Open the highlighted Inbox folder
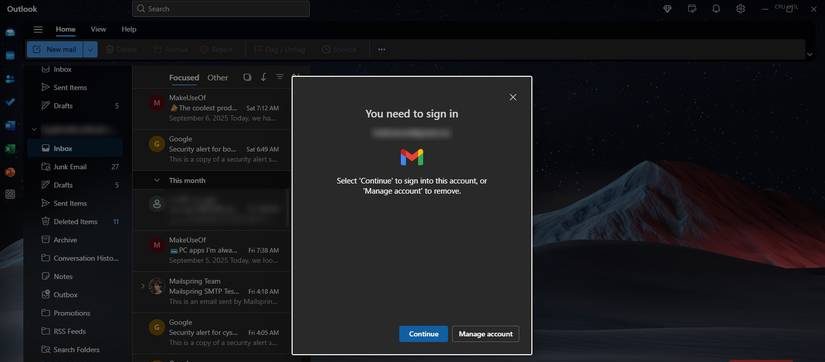825x362 pixels. [x=75, y=148]
